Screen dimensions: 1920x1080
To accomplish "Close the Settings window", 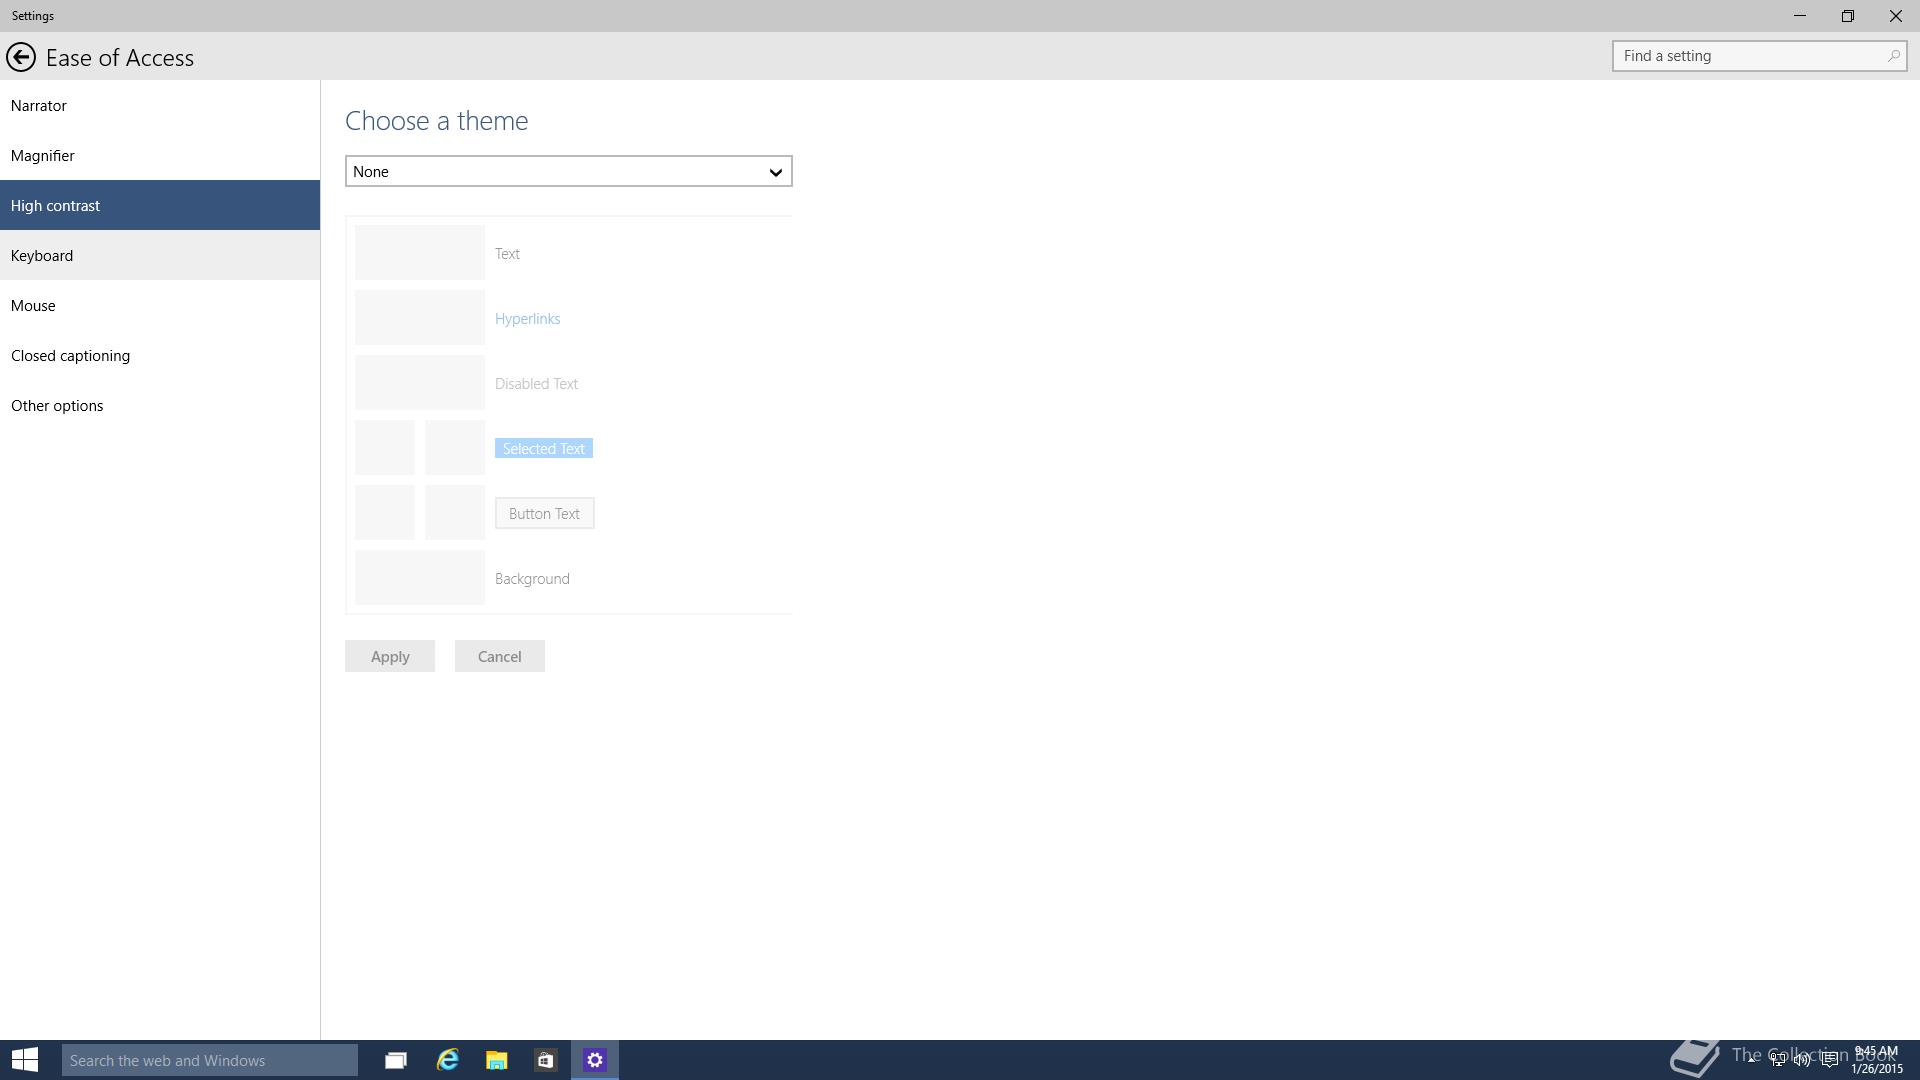I will [1895, 16].
